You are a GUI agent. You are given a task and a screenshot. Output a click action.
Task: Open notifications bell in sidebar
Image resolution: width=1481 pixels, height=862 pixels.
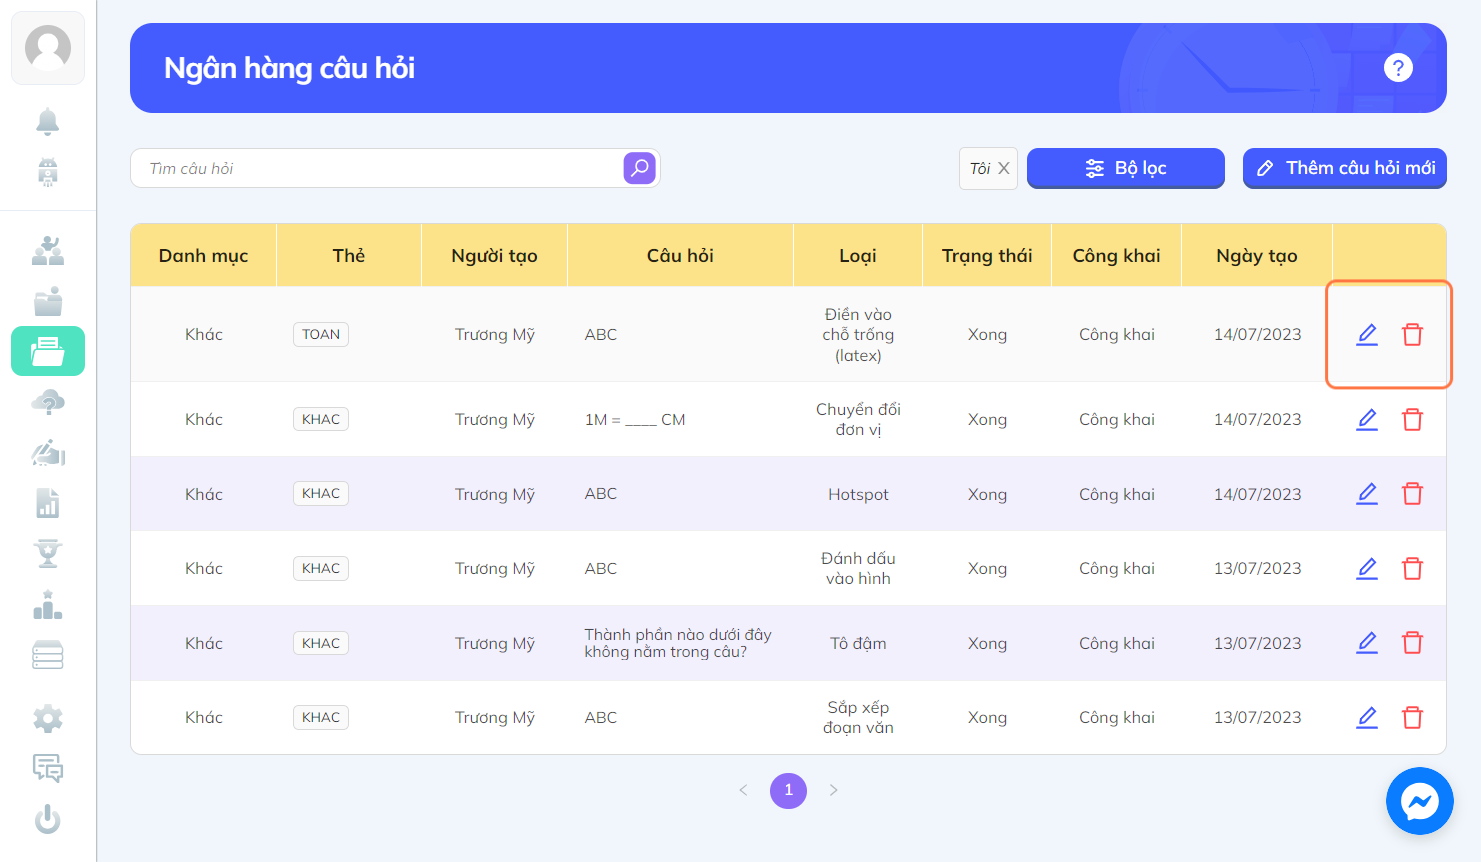pyautogui.click(x=48, y=121)
